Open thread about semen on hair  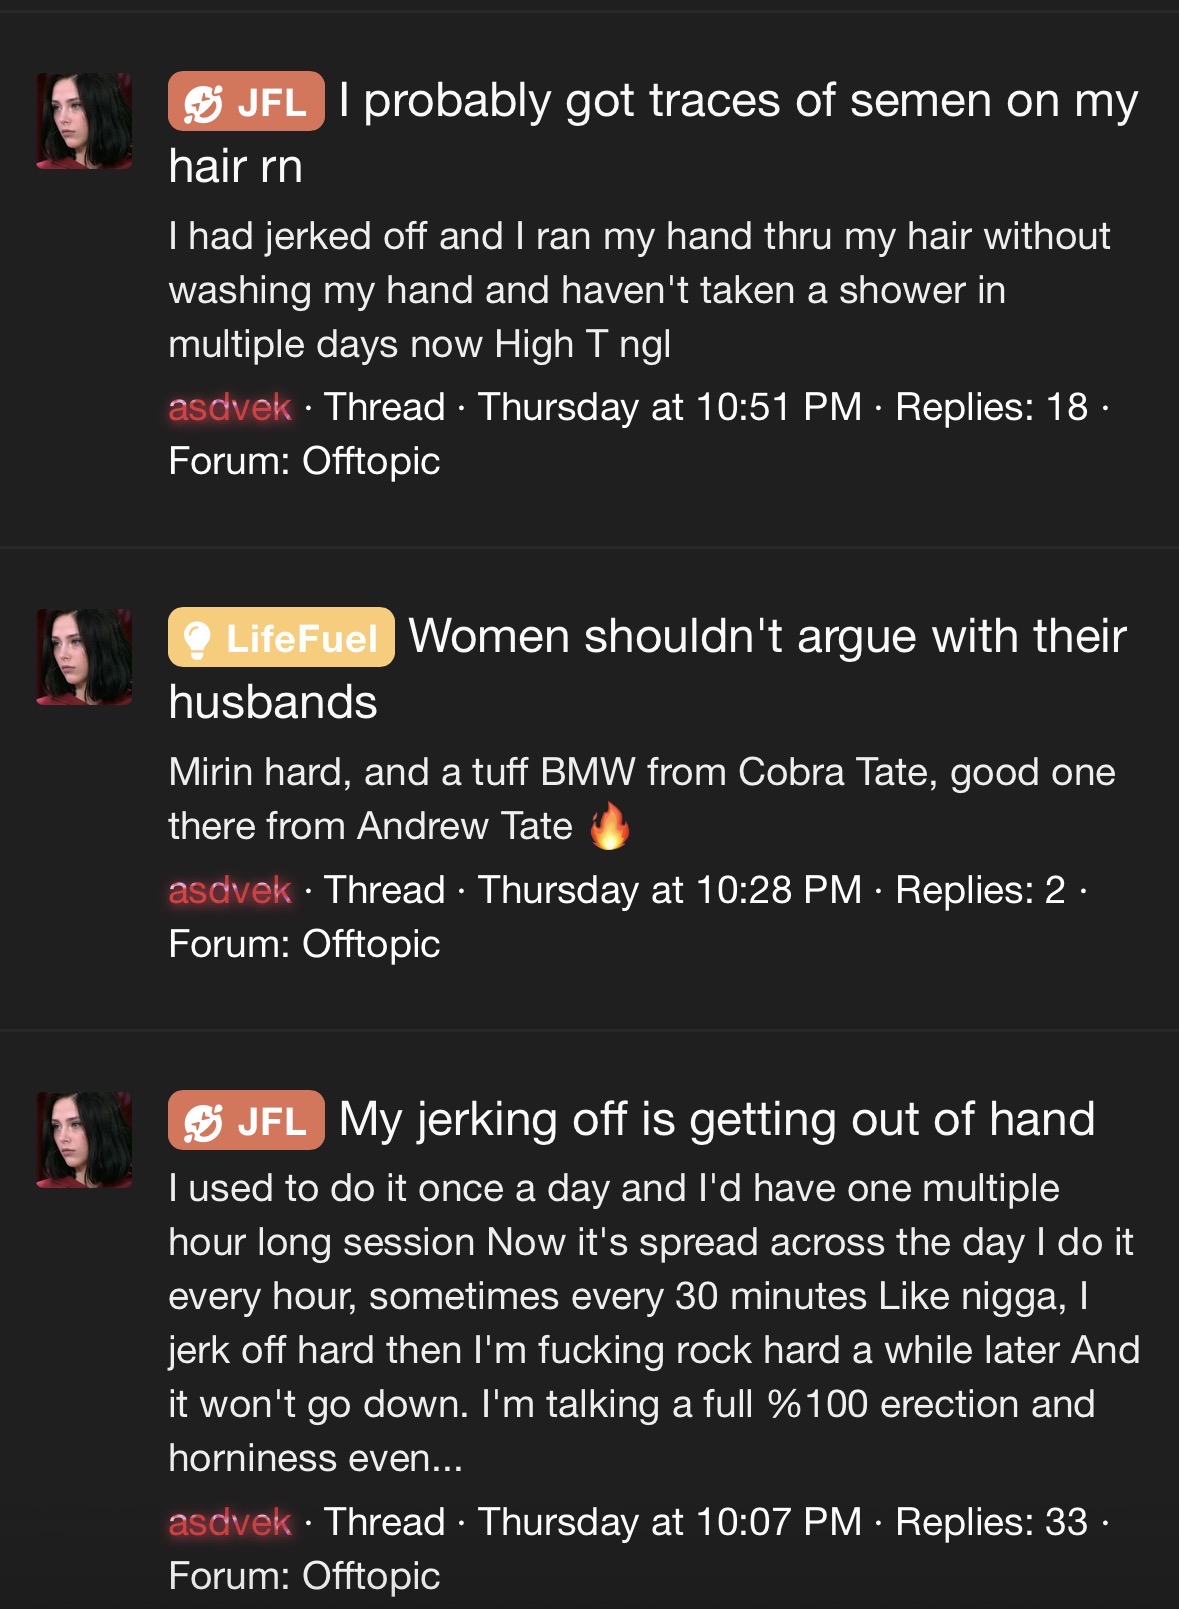point(653,133)
